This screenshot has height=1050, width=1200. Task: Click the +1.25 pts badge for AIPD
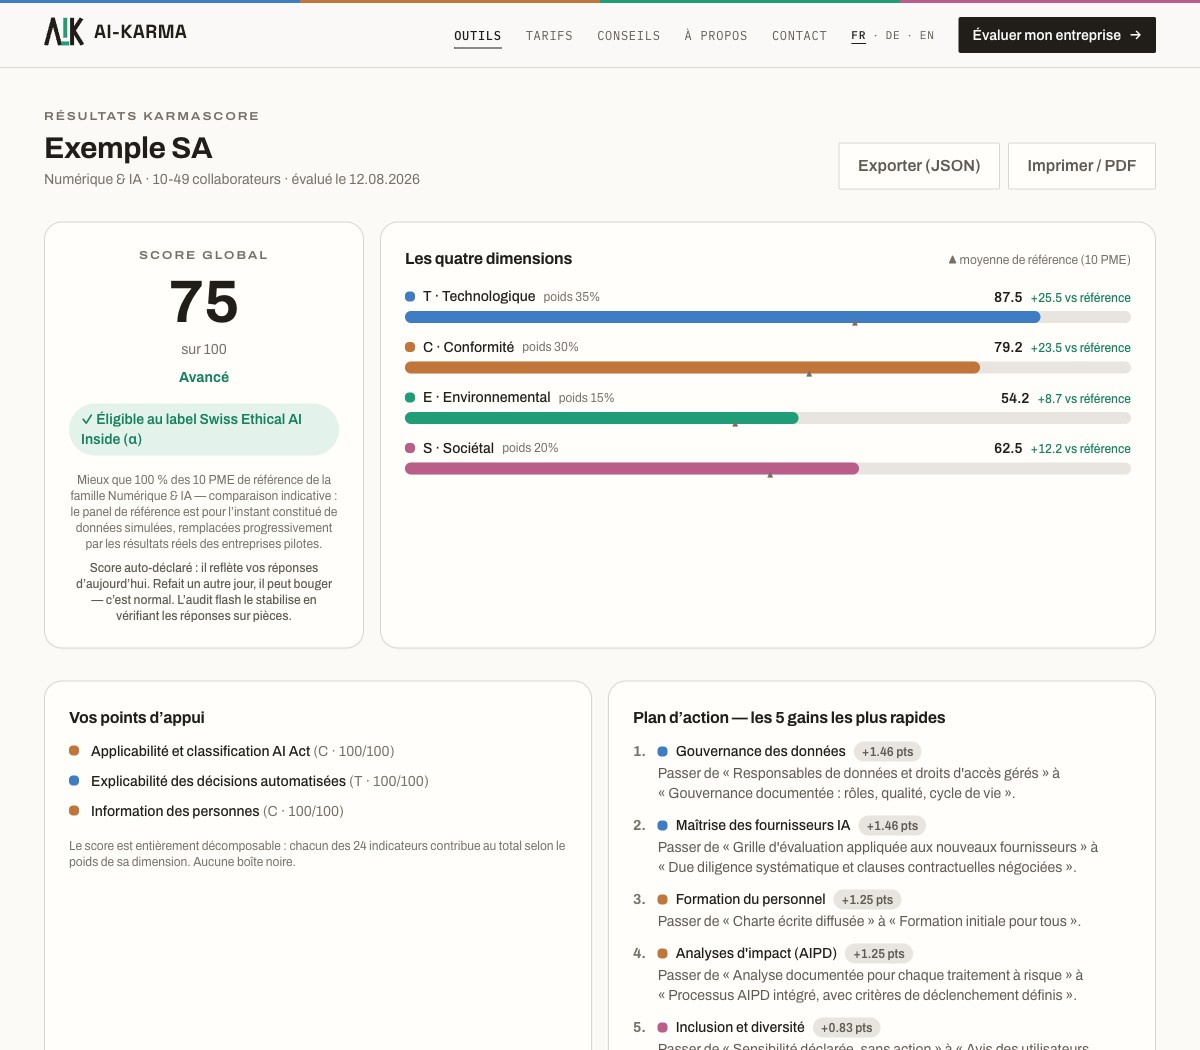[x=879, y=954]
